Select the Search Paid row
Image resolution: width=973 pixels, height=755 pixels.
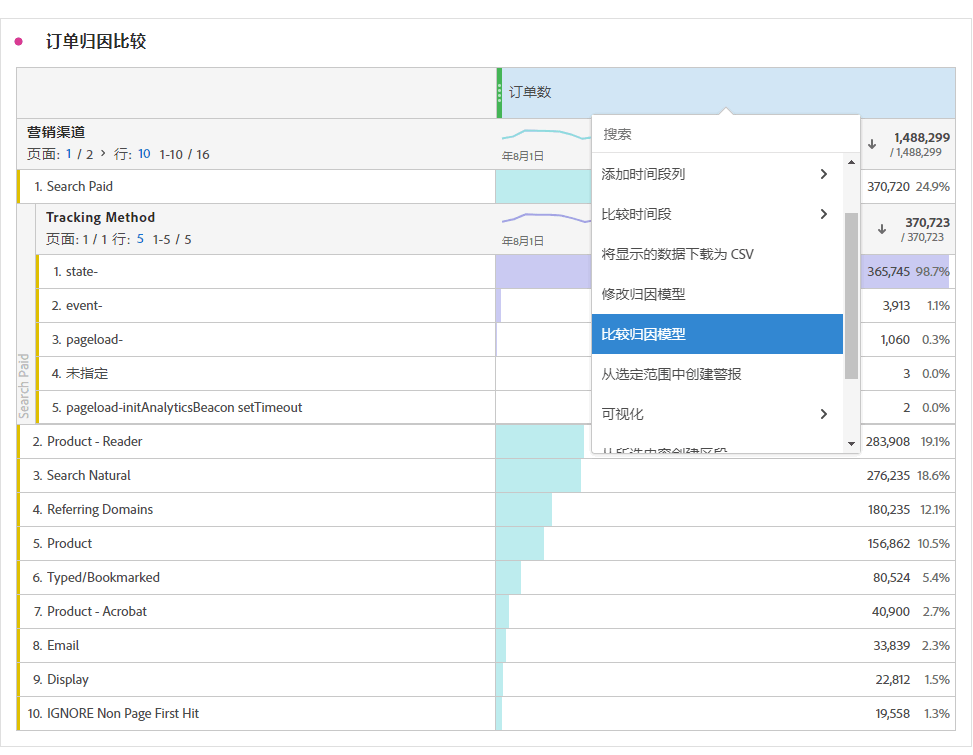[x=256, y=186]
